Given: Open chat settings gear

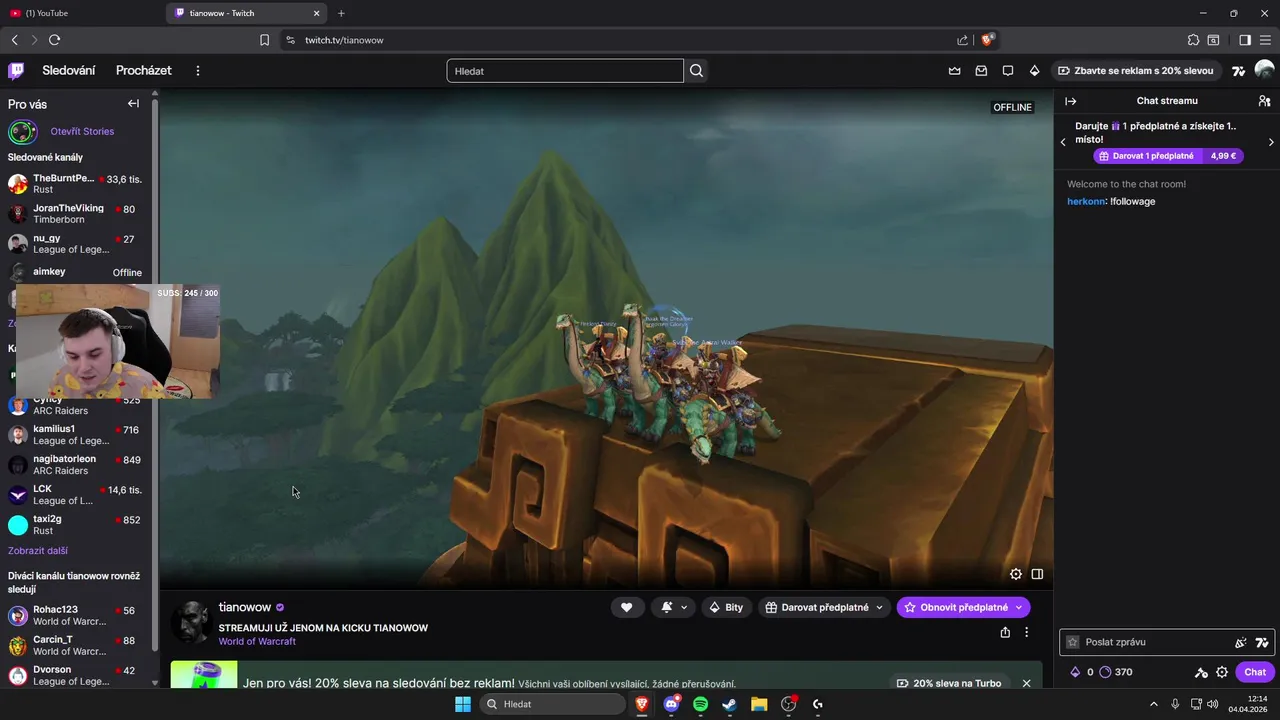Looking at the screenshot, I should (1222, 672).
